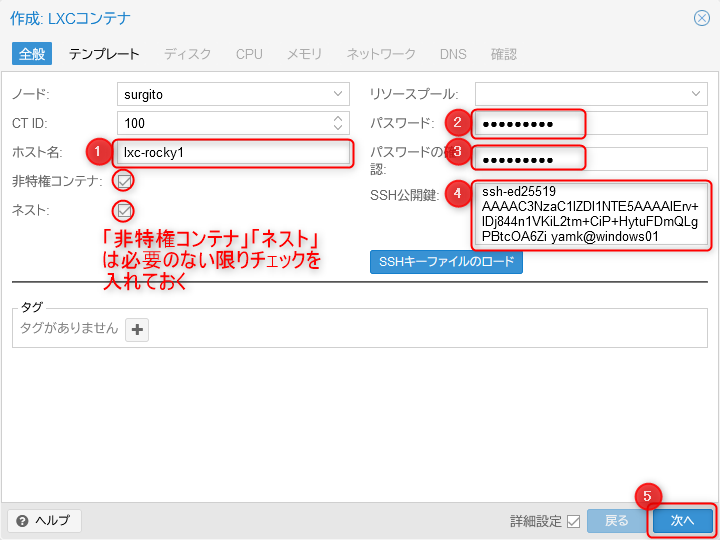Expand the node dropdown showing surgito

click(338, 94)
